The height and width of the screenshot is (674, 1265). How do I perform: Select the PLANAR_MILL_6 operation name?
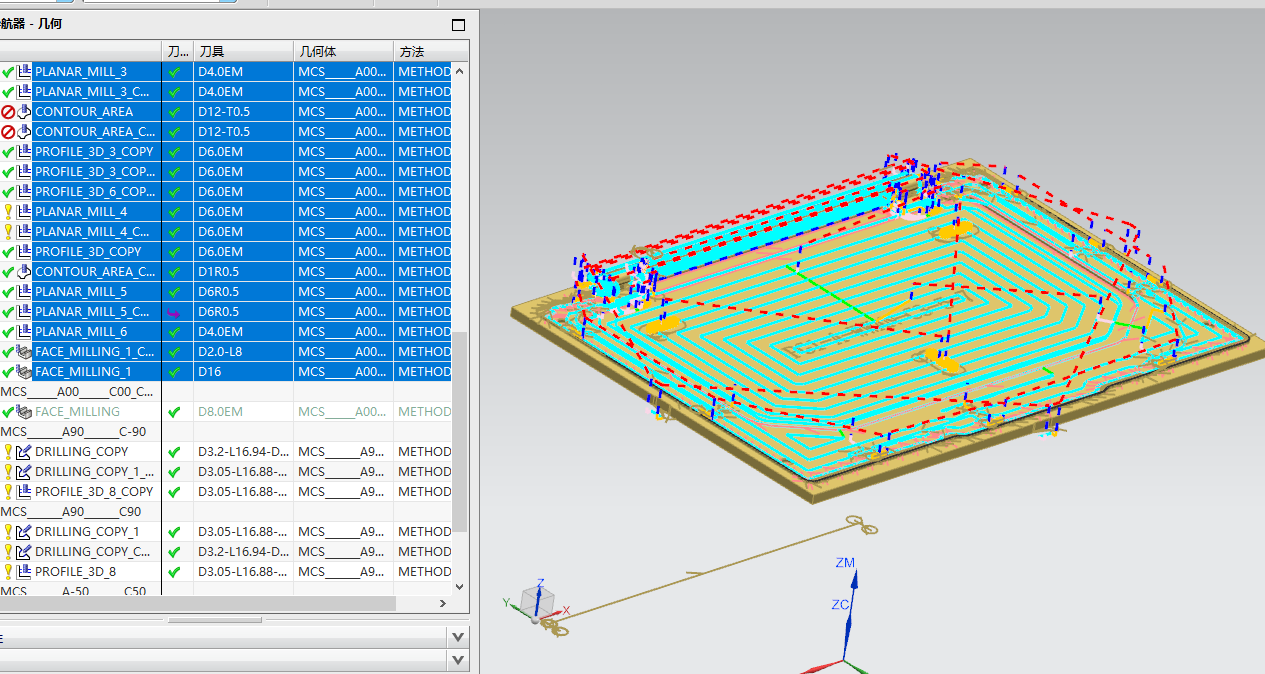point(81,332)
